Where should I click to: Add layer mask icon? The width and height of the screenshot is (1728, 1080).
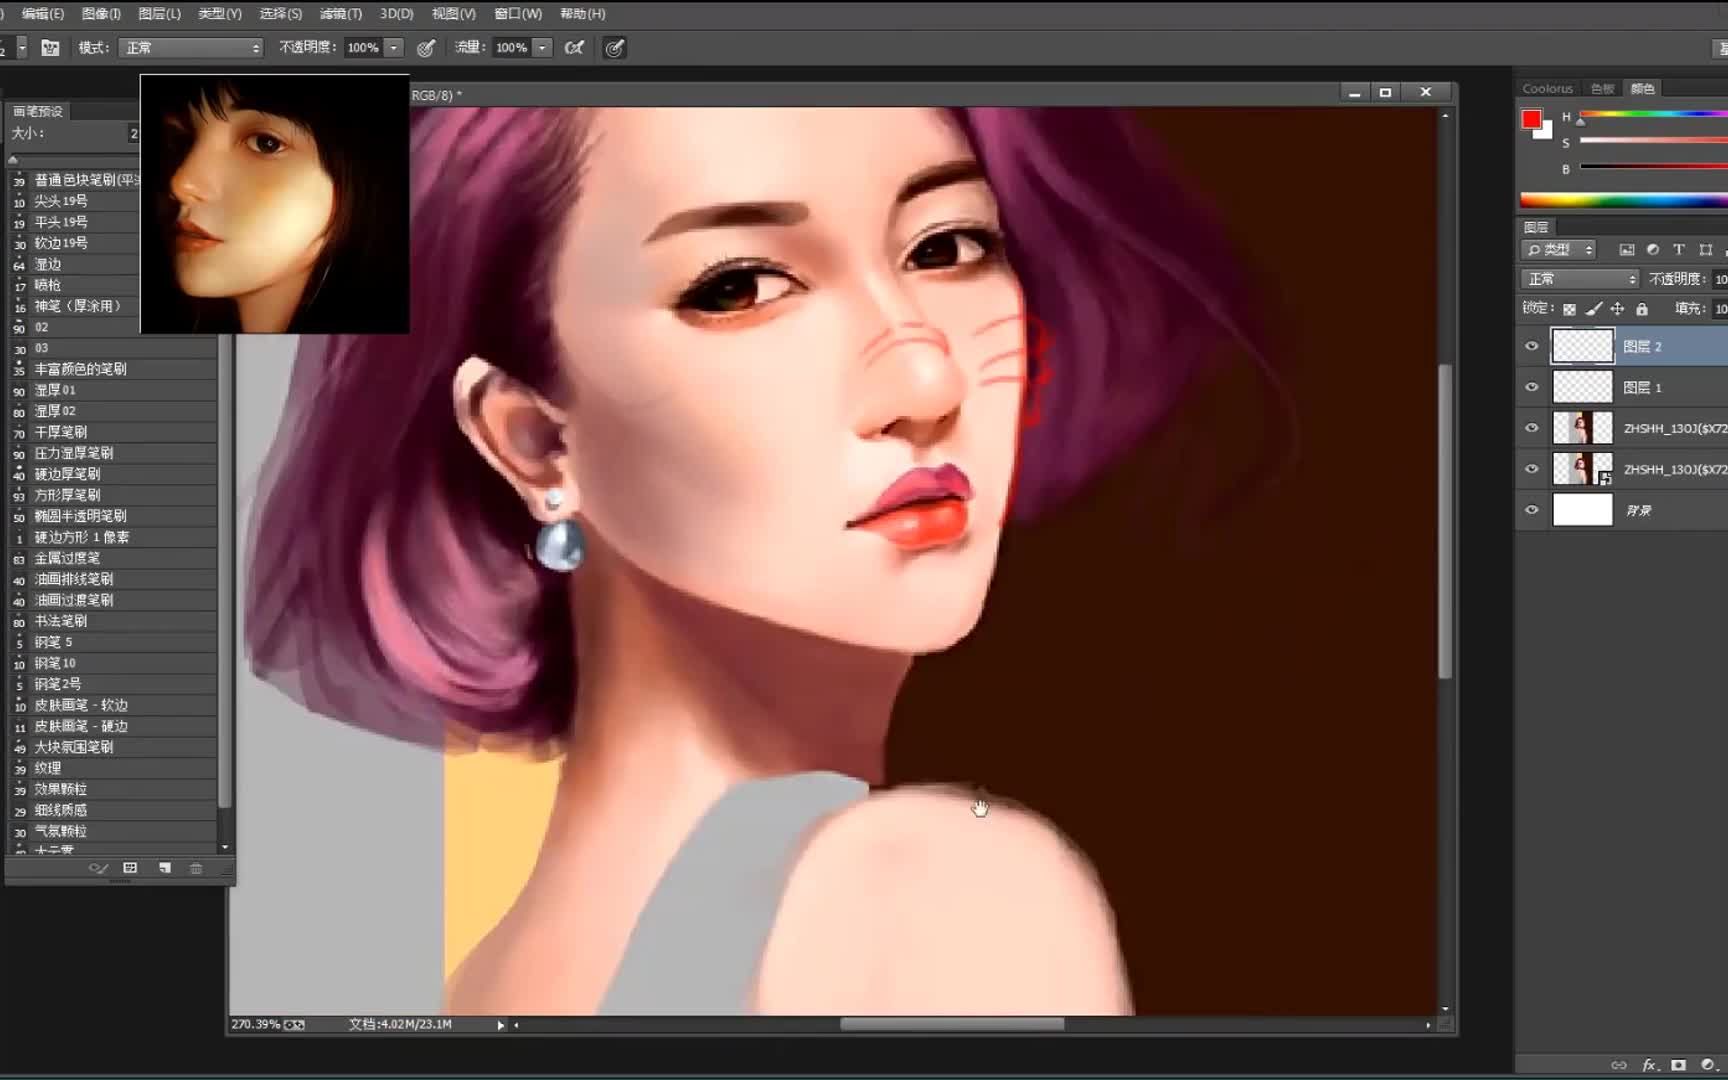1679,1065
